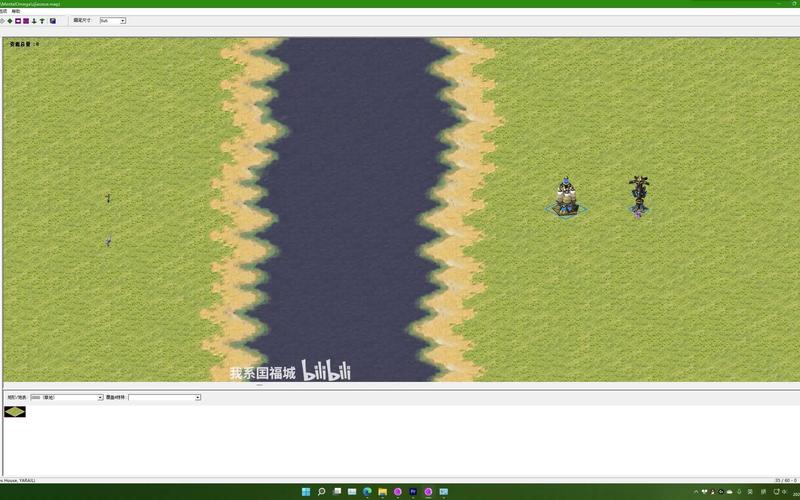Image resolution: width=800 pixels, height=500 pixels.
Task: Expand the terrain type dropdown
Action: (100, 397)
